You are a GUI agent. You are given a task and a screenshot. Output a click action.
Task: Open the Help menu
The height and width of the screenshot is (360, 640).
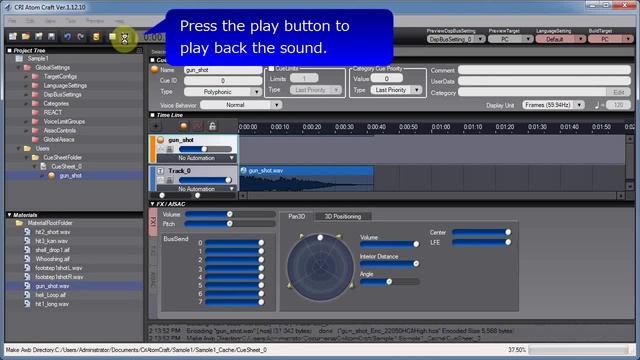tap(119, 21)
